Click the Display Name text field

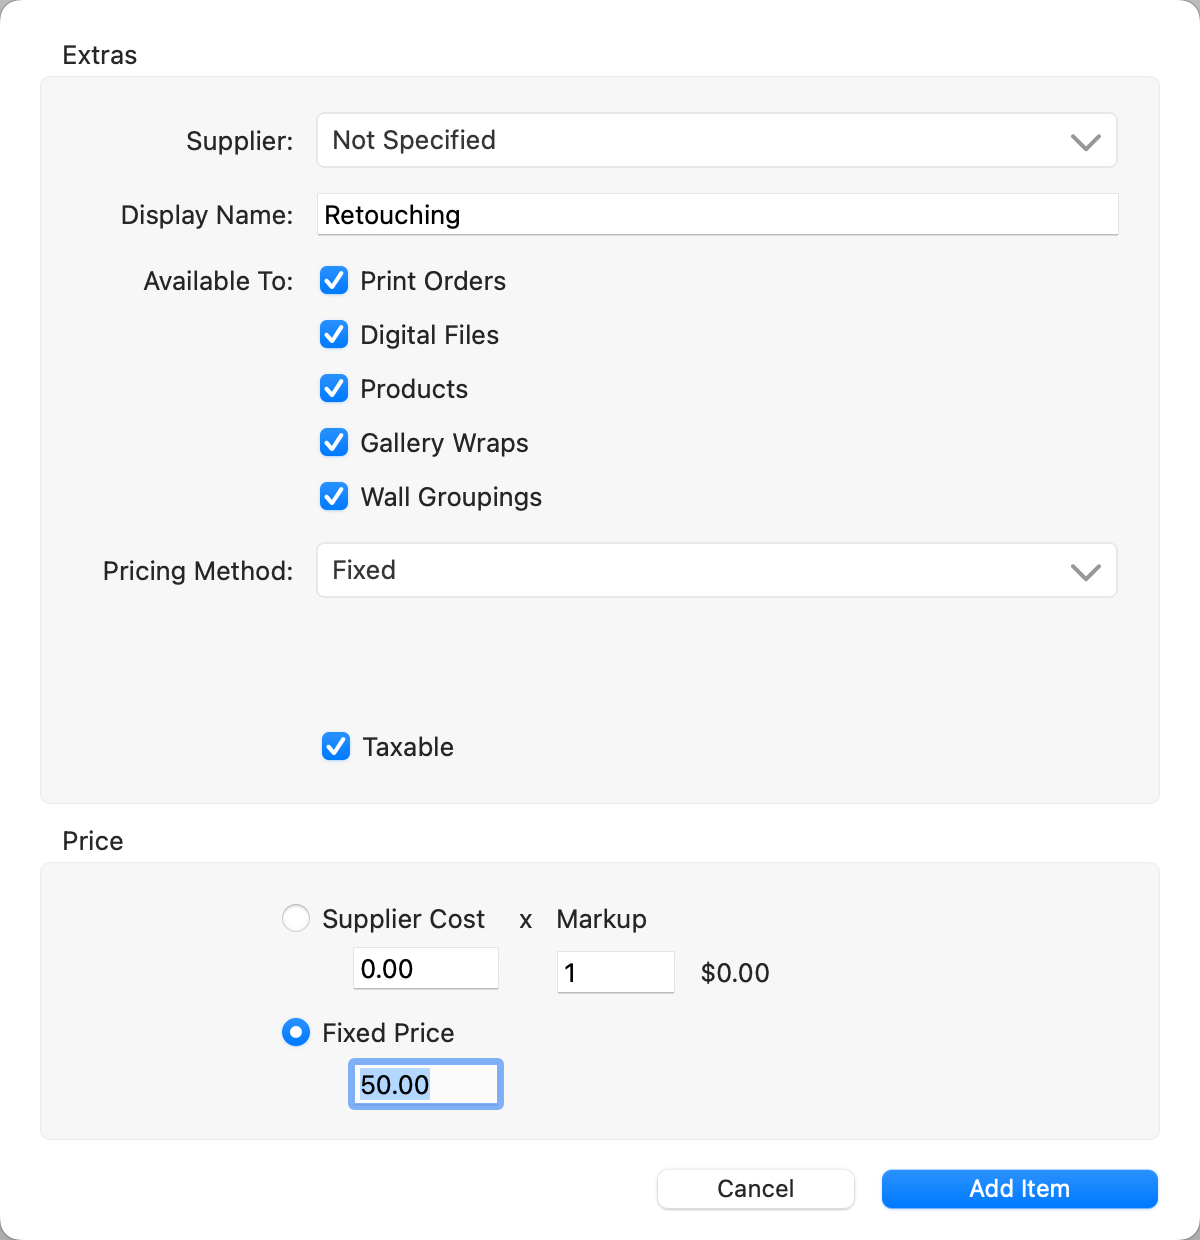click(x=716, y=215)
